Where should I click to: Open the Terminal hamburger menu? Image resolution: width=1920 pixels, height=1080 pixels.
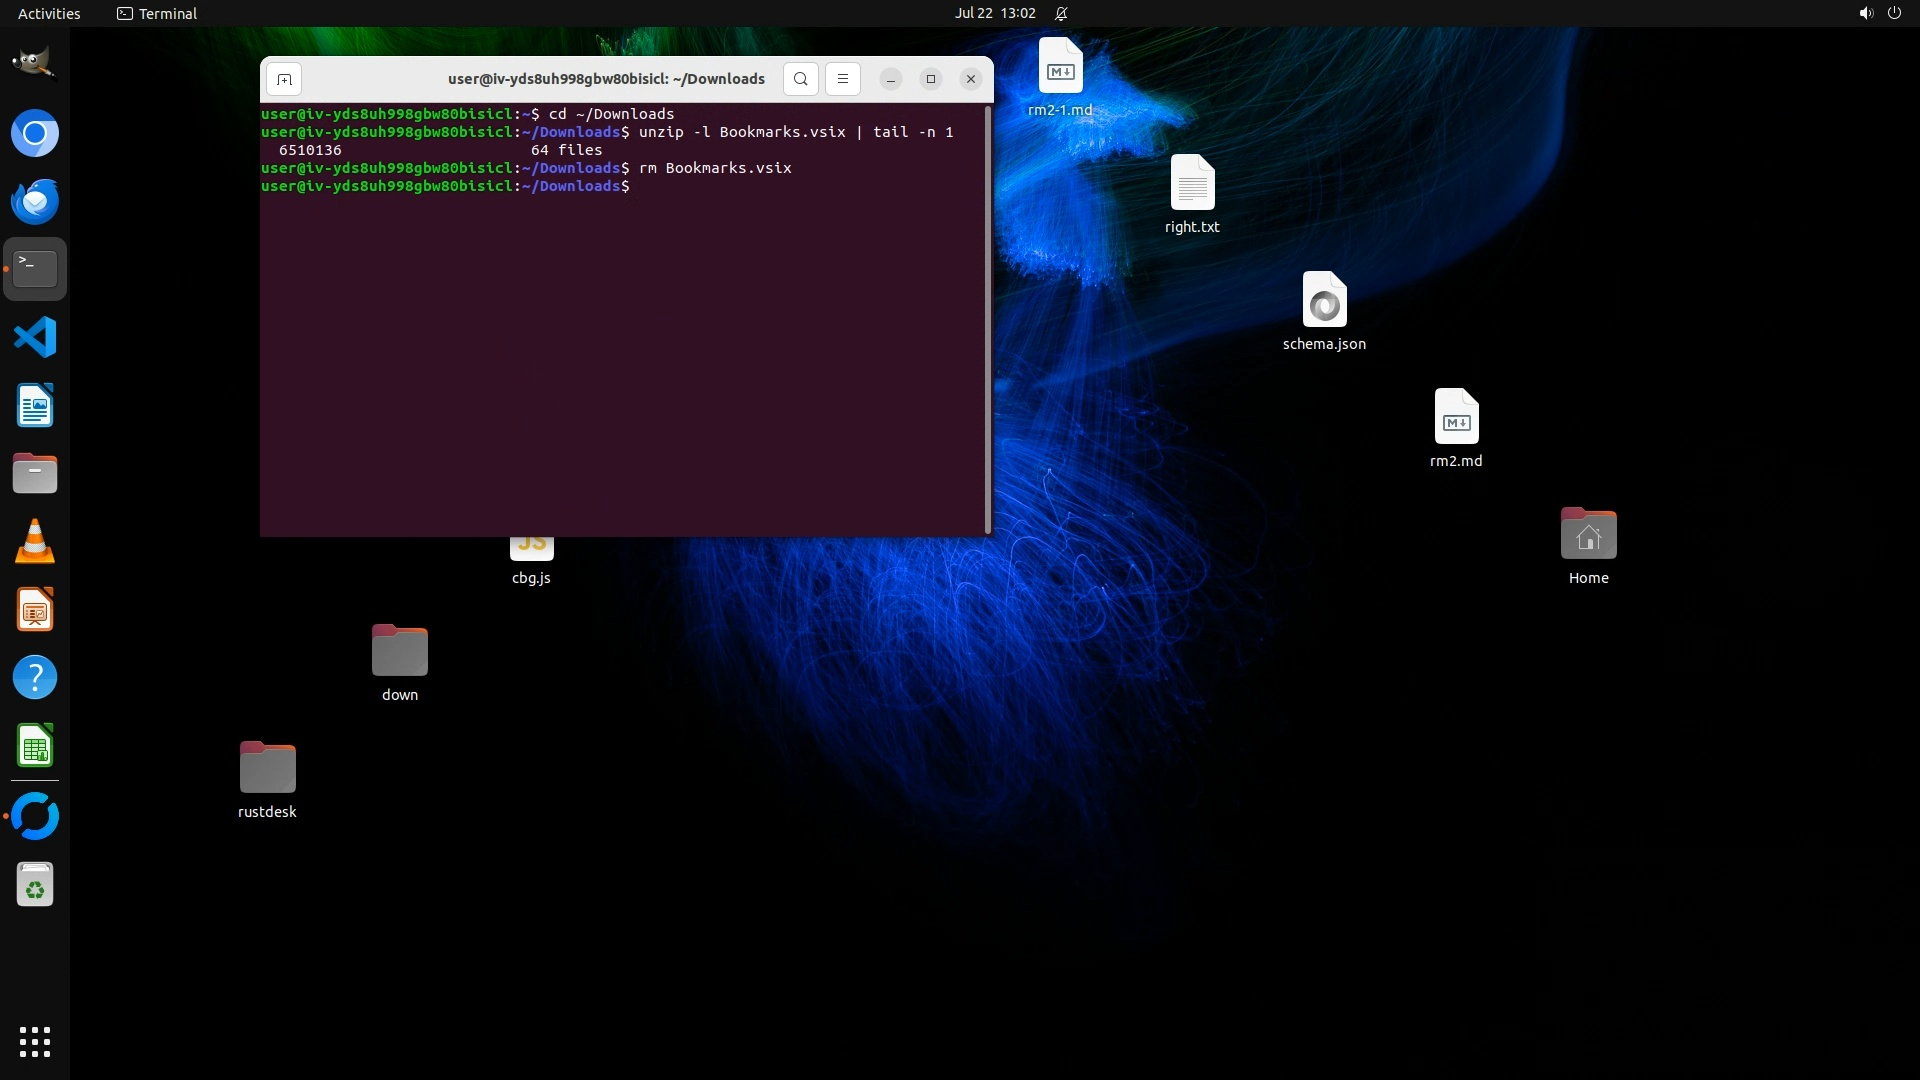tap(842, 79)
